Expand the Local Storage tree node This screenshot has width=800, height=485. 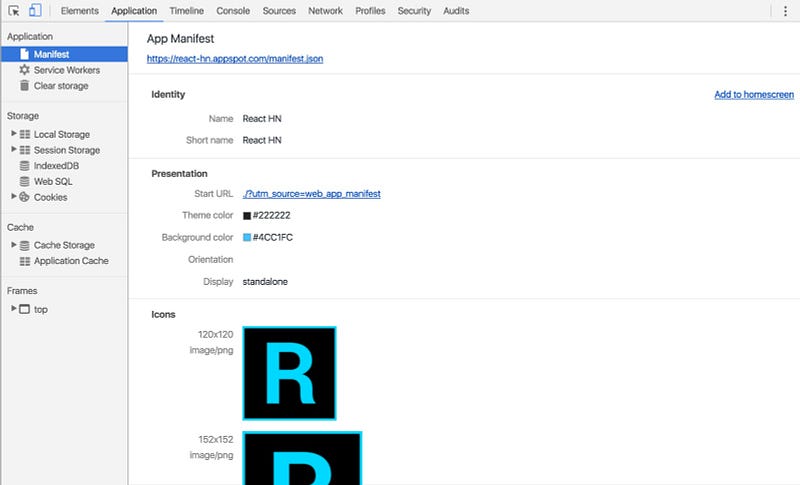coord(14,134)
